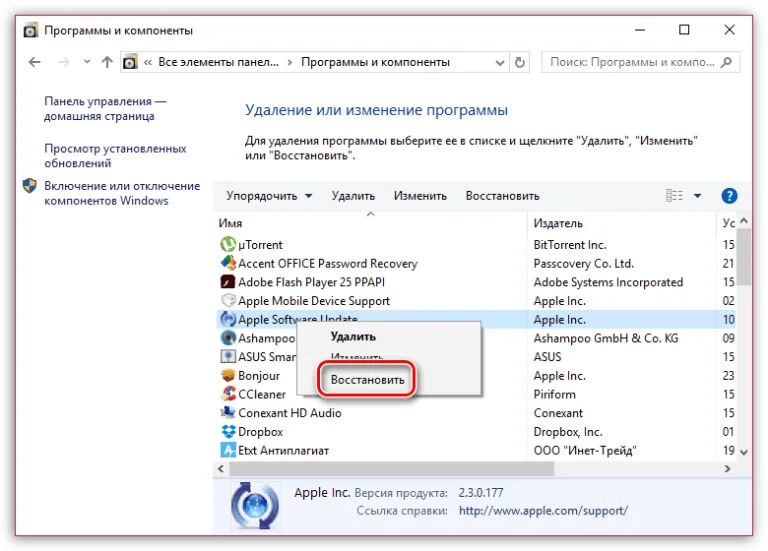Click the Dropbox program icon
Screen dimensions: 768x551
[228, 431]
